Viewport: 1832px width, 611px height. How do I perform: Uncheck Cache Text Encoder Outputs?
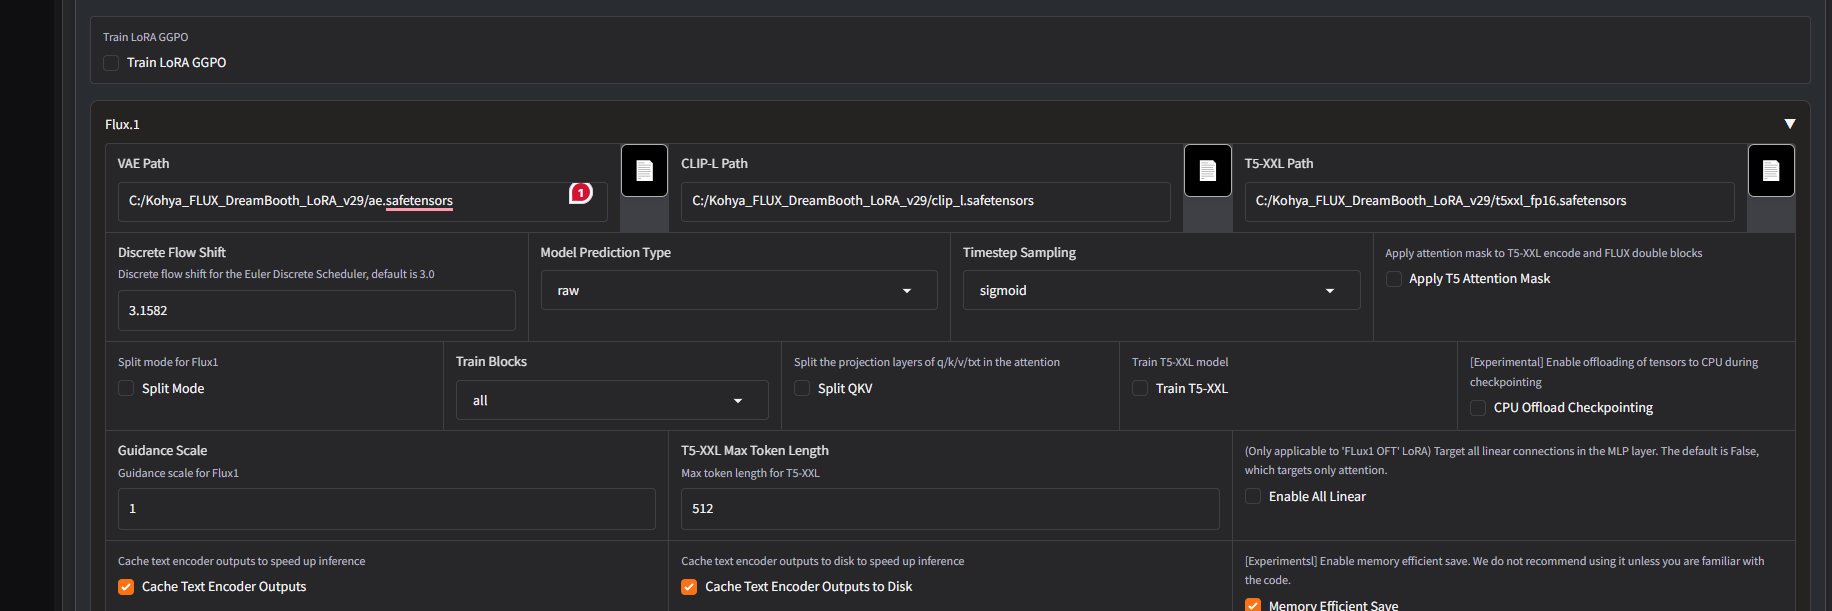[x=126, y=587]
